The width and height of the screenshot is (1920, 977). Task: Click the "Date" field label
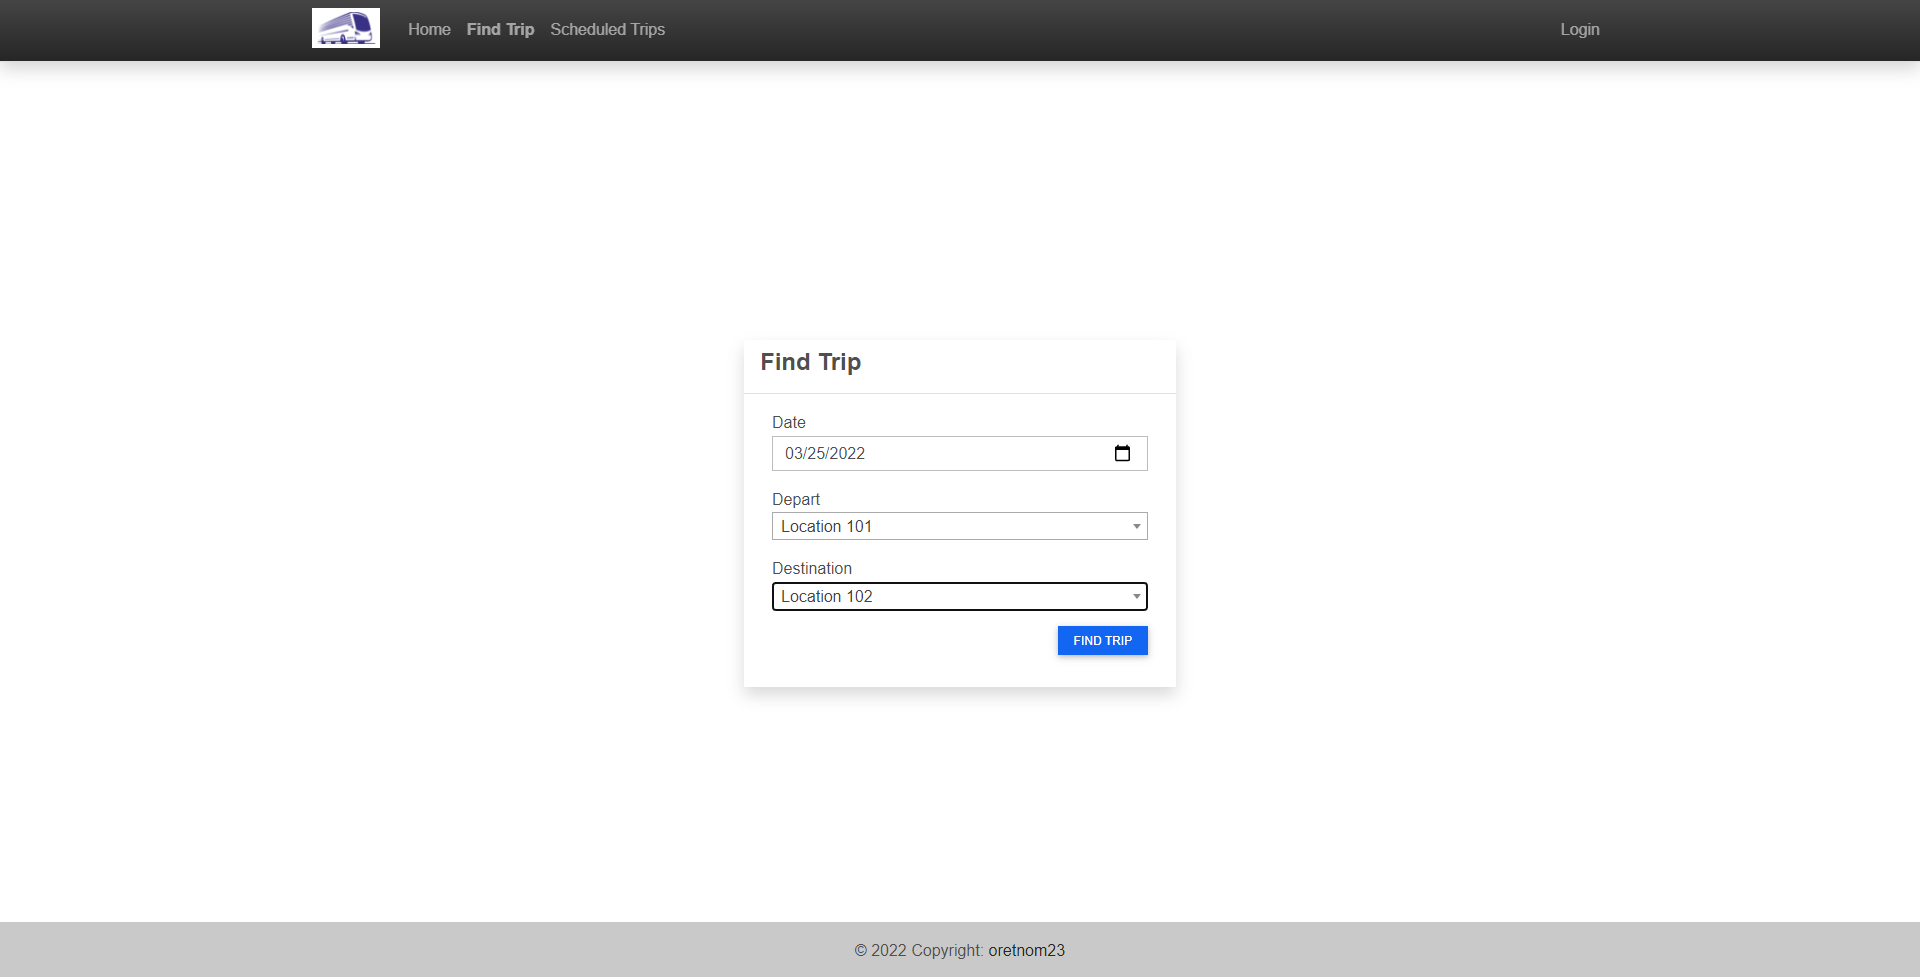pyautogui.click(x=788, y=422)
